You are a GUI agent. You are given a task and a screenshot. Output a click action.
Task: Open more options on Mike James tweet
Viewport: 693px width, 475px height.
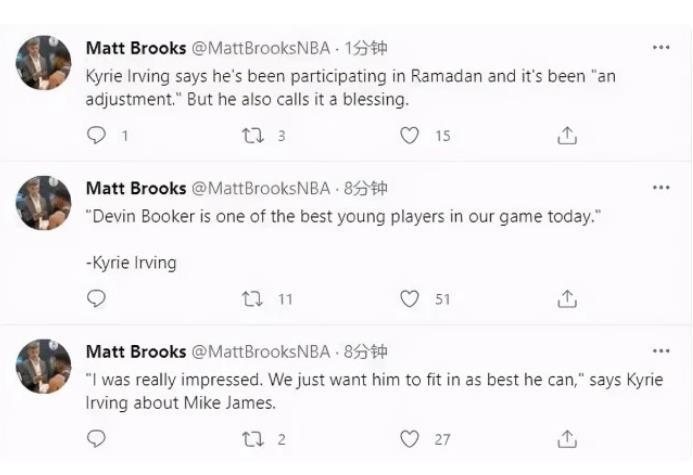(x=661, y=351)
